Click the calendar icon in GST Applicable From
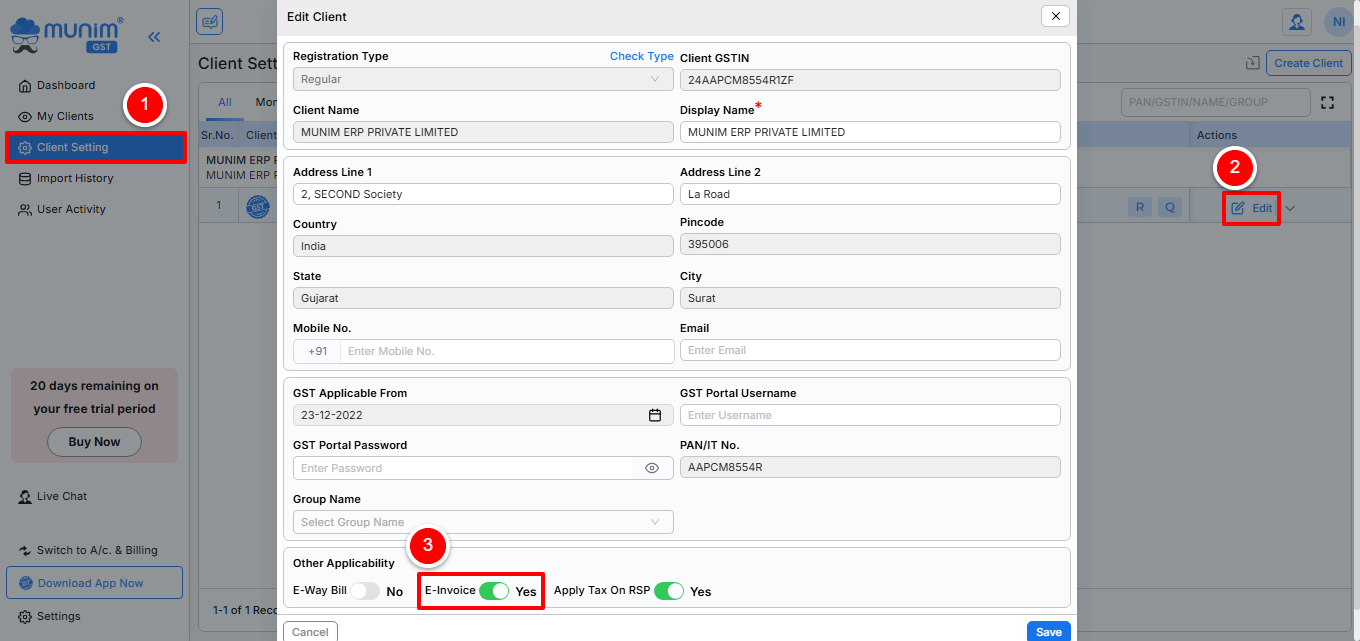1360x641 pixels. [655, 415]
